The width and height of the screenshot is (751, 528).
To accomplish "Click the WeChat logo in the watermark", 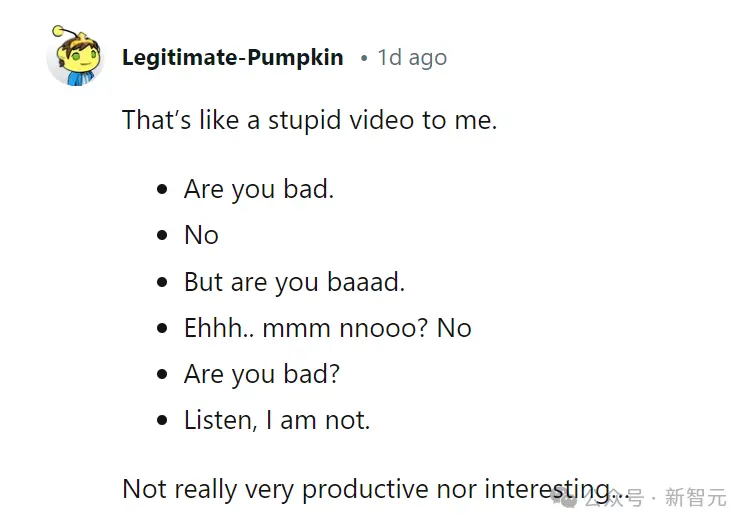I will coord(564,498).
